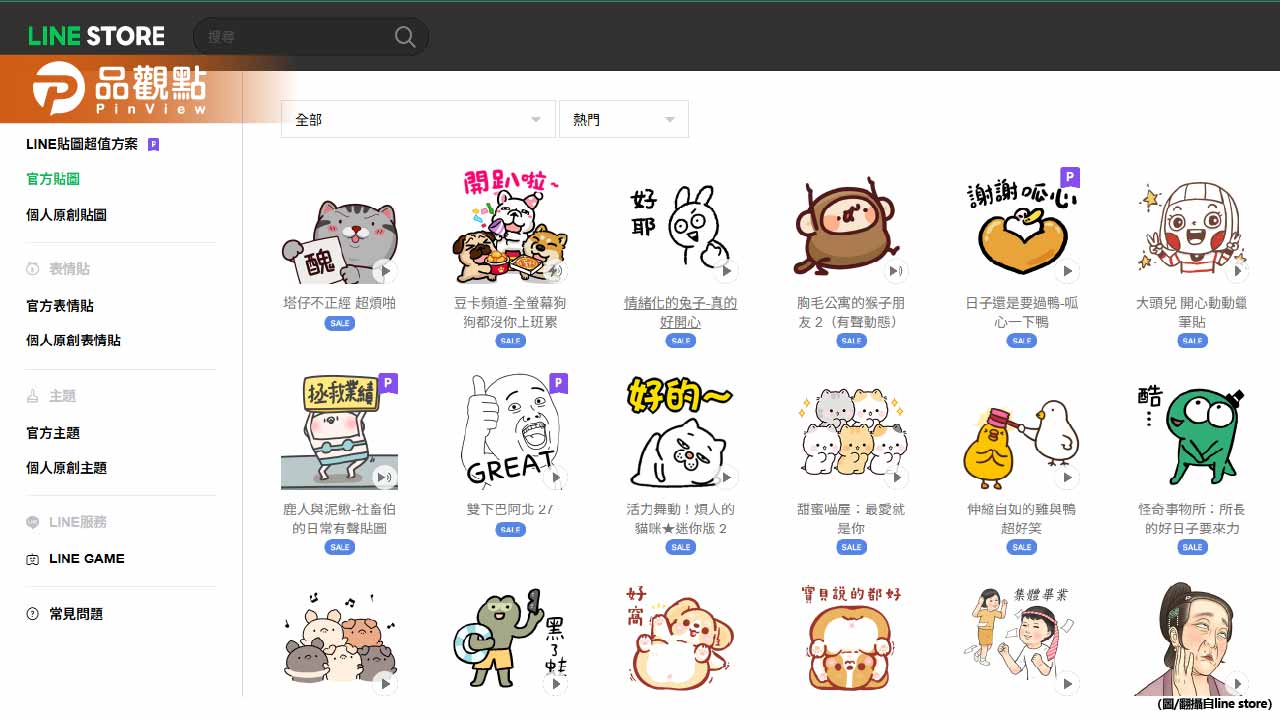The image size is (1280, 720).
Task: Click the LINE icon beside LINE服務
Action: point(33,522)
